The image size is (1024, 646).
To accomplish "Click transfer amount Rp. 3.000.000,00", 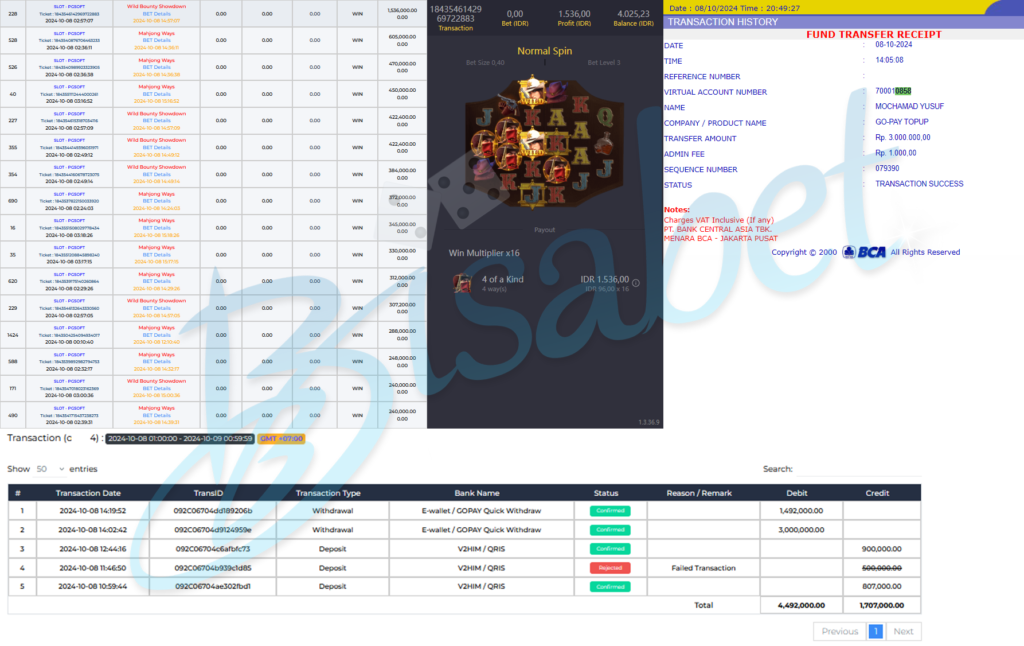I will [x=903, y=137].
